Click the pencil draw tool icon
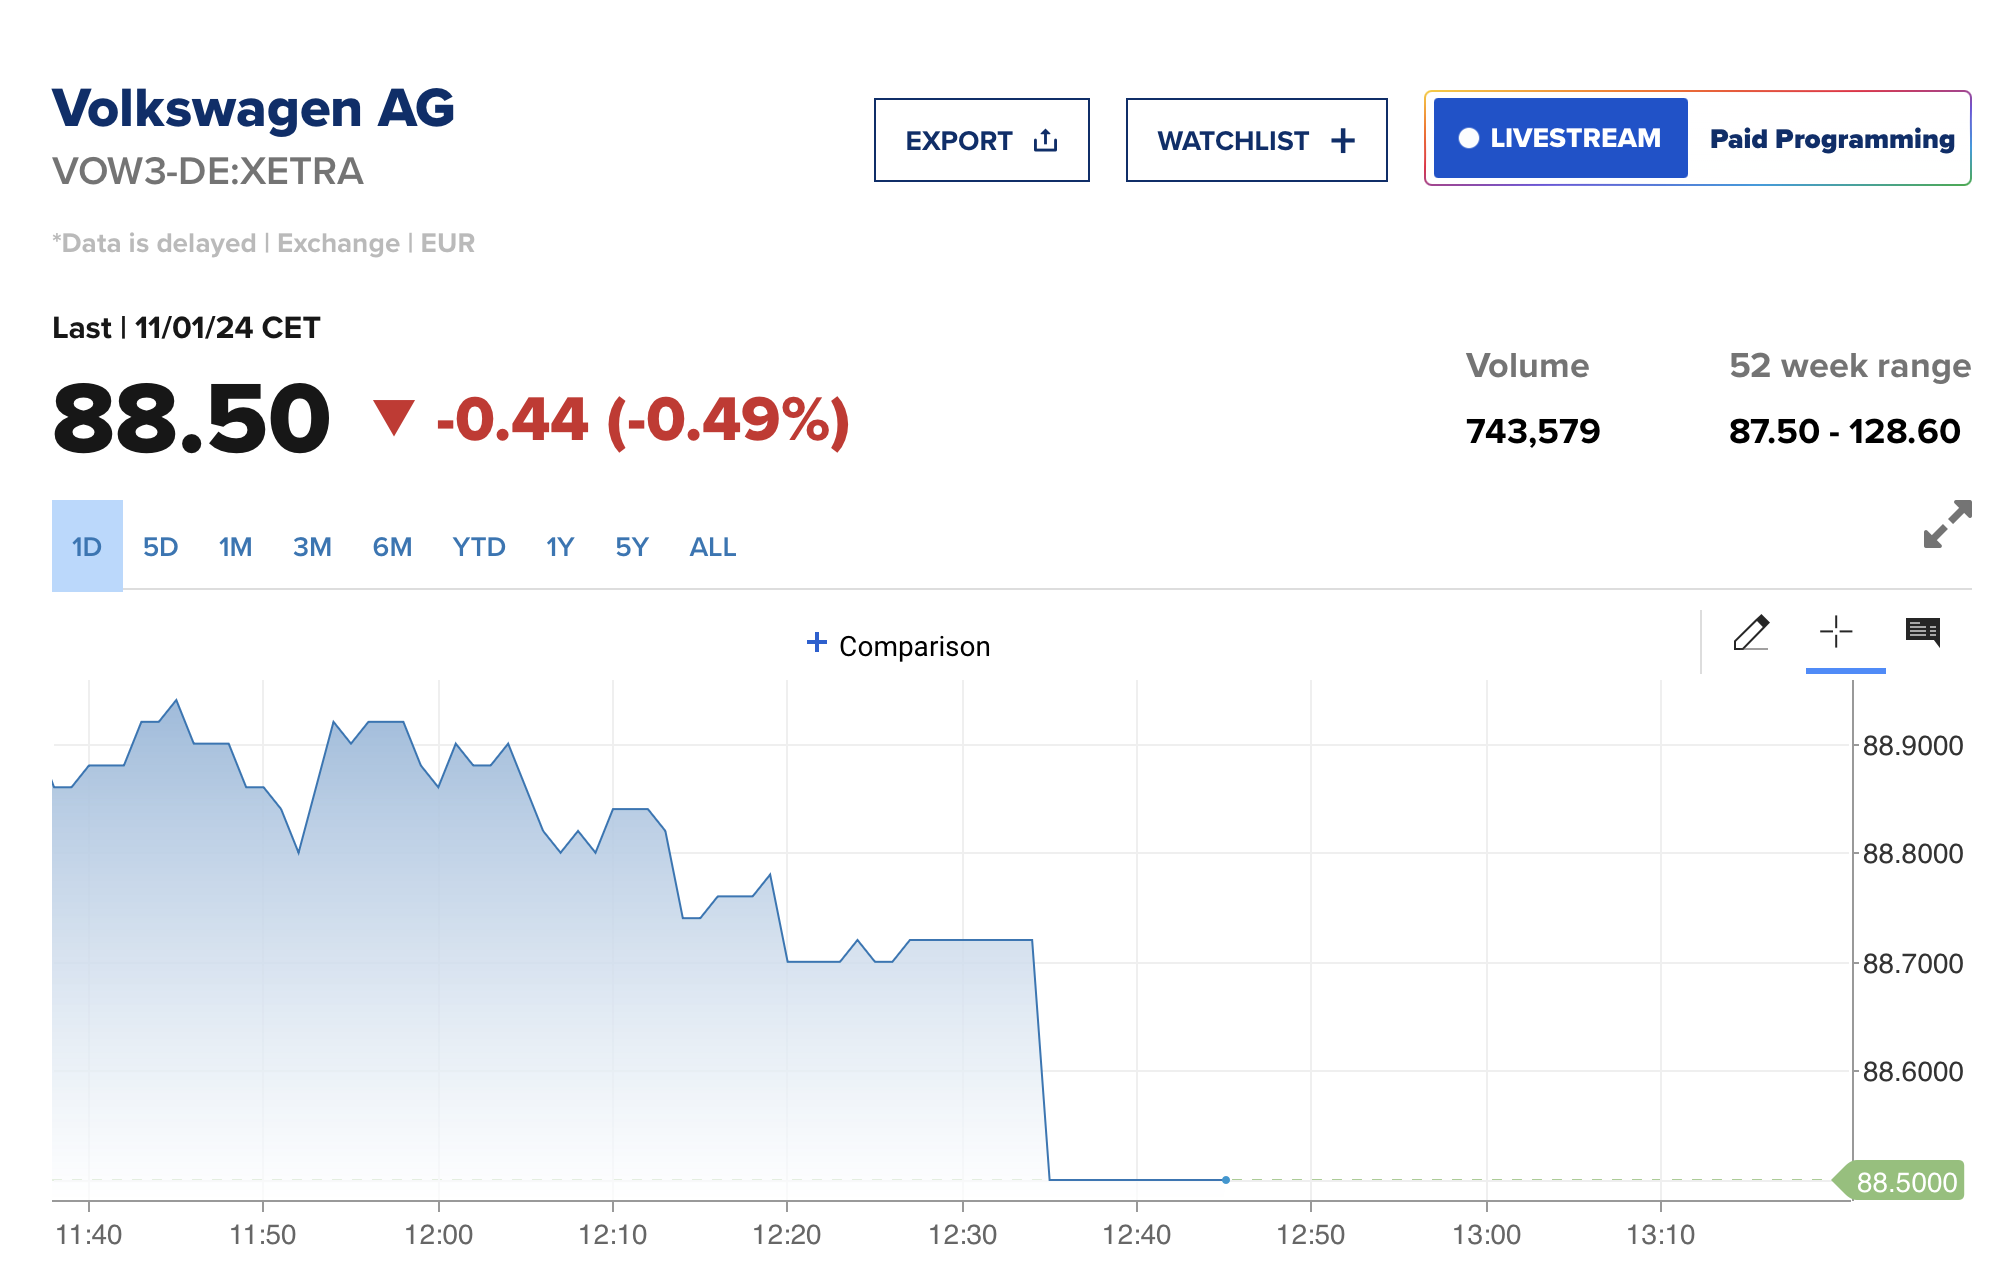 (x=1751, y=633)
